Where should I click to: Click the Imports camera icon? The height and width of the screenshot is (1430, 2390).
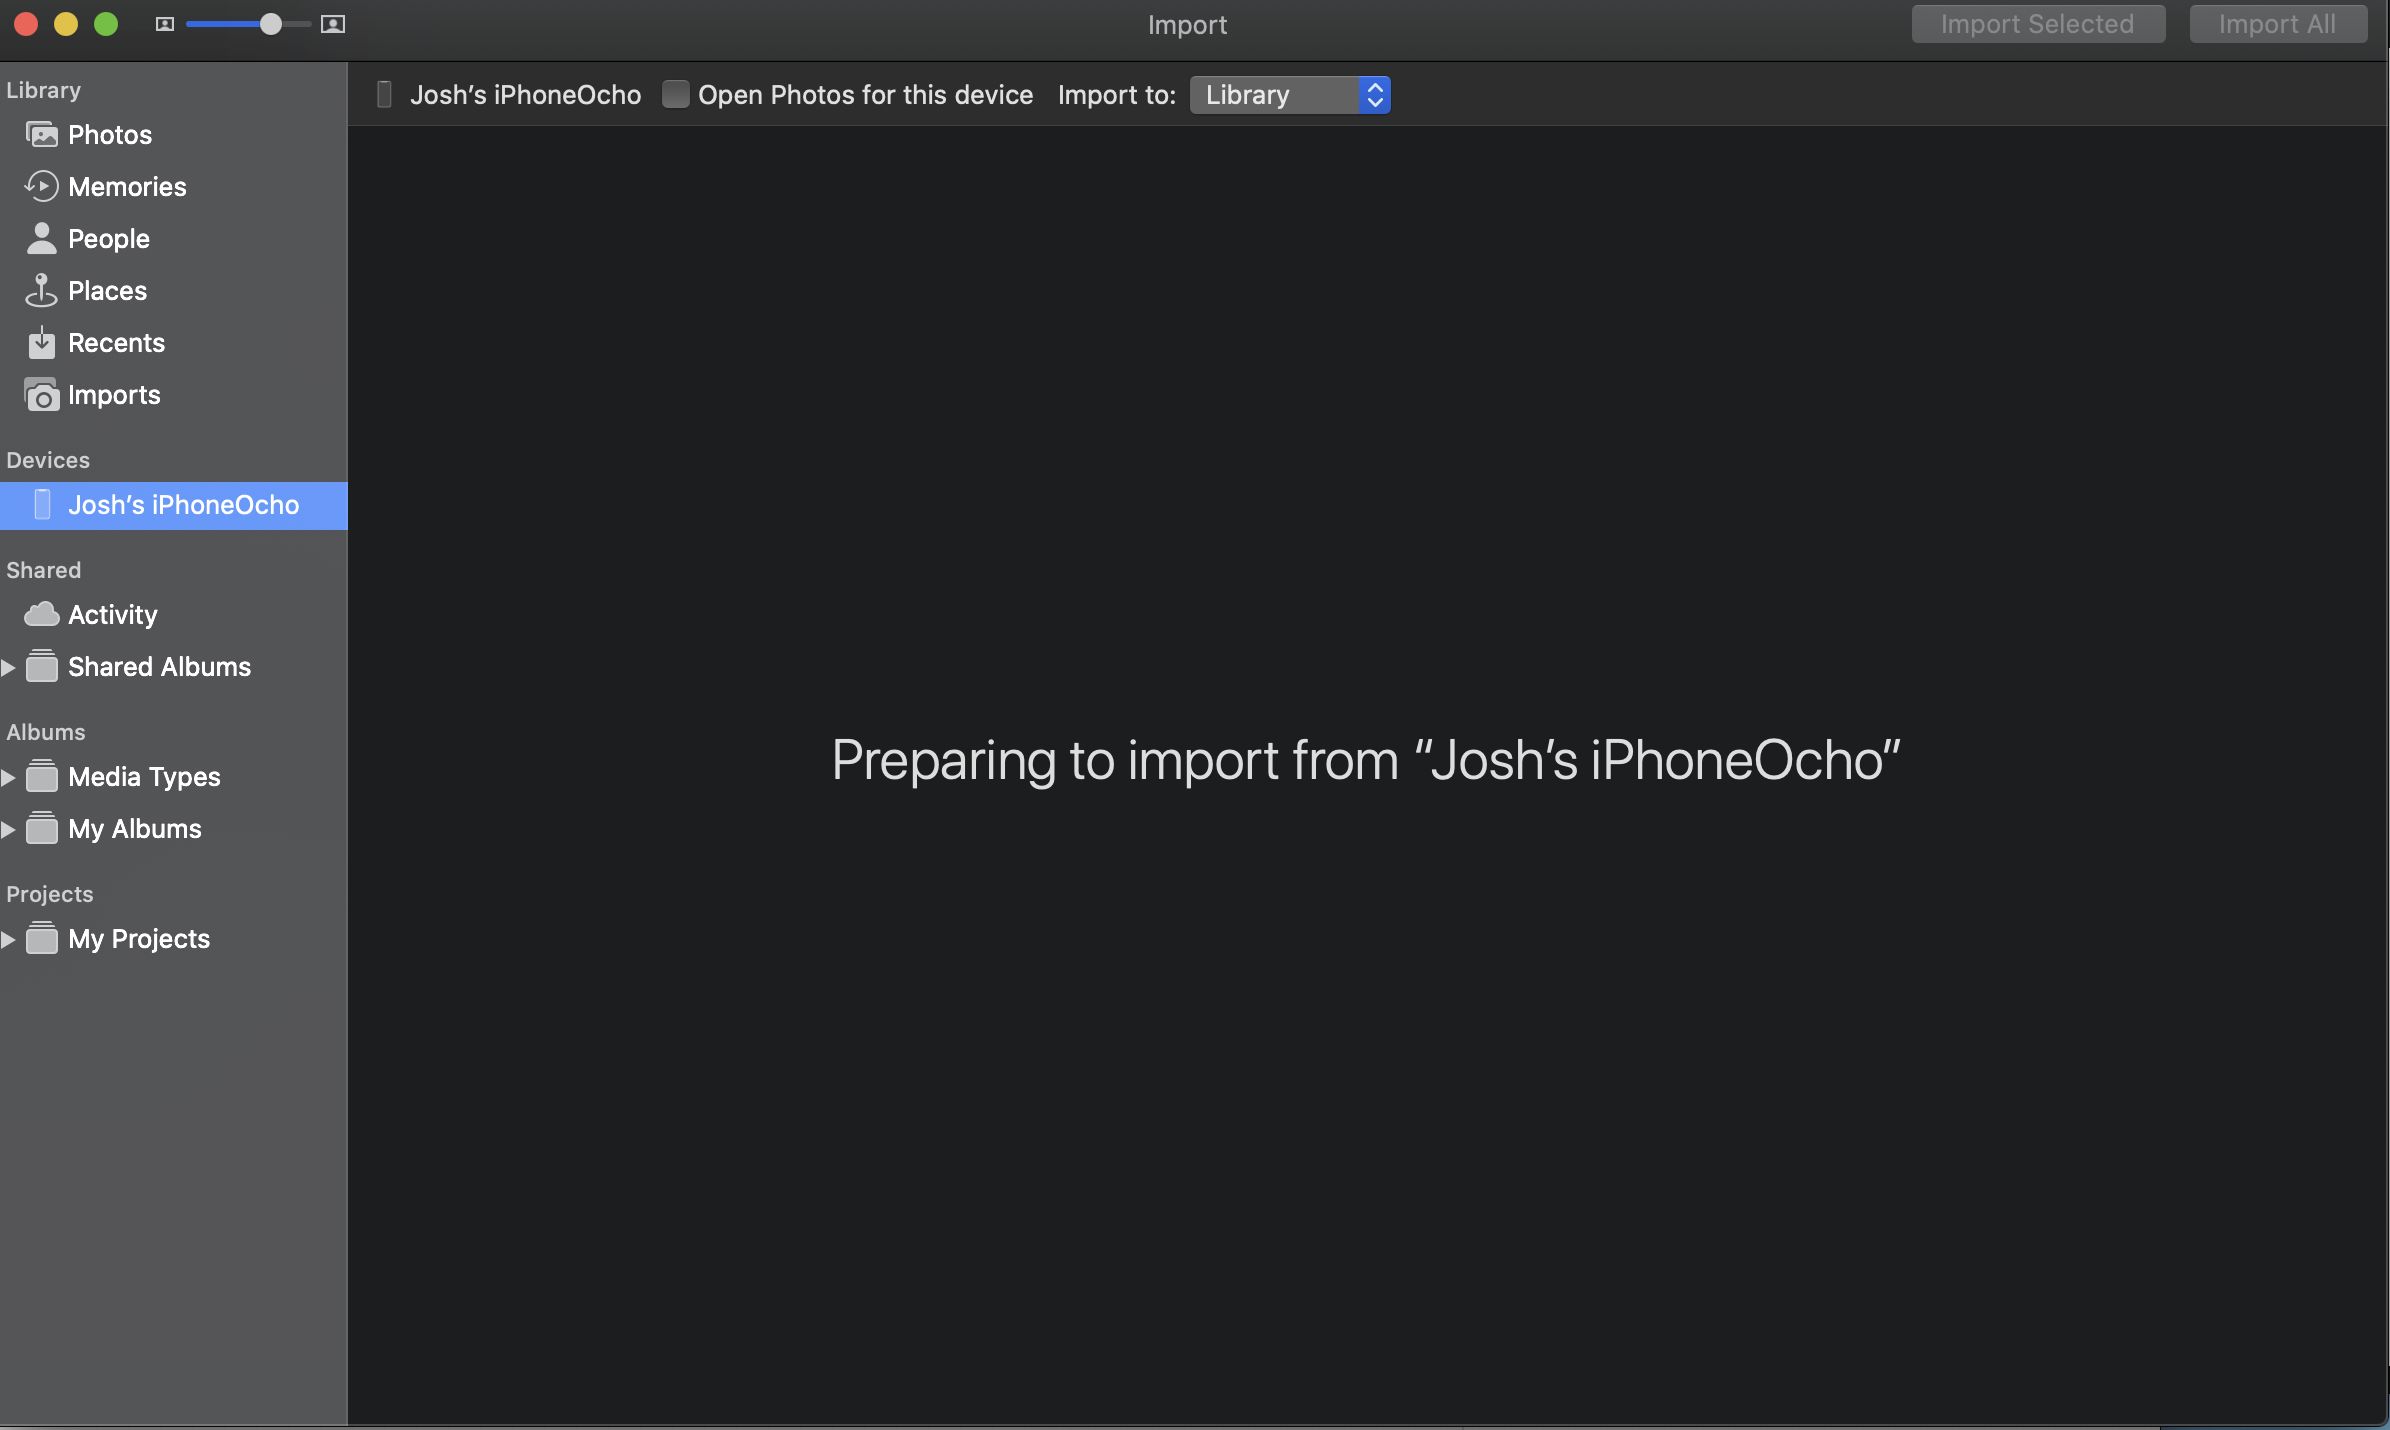click(41, 395)
